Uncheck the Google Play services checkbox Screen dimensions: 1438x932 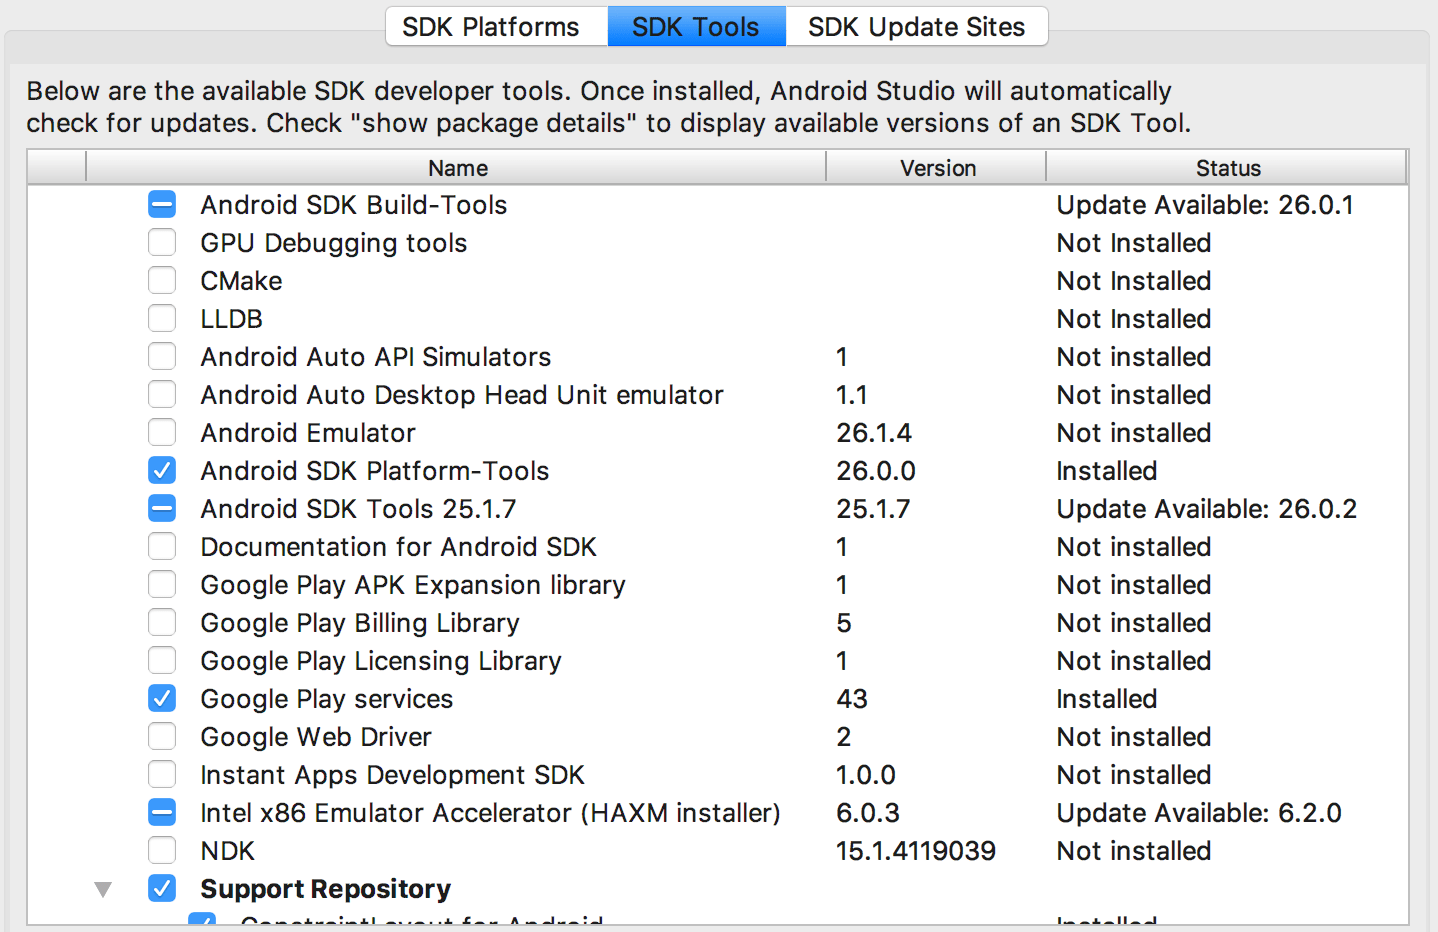[162, 699]
